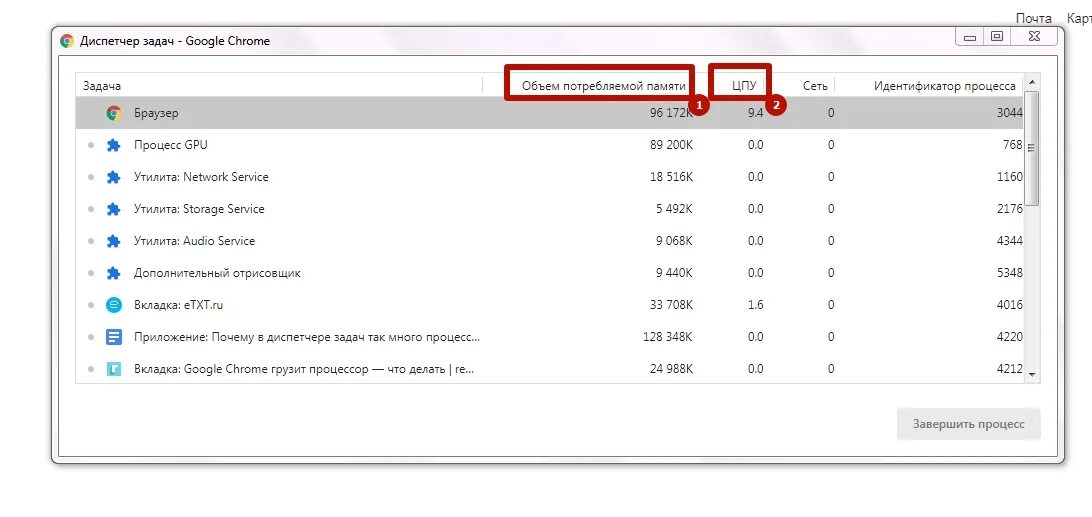Viewport: 1092px width, 517px height.
Task: Click the puzzle icon of Дополнительный отрисовщик
Action: point(114,273)
